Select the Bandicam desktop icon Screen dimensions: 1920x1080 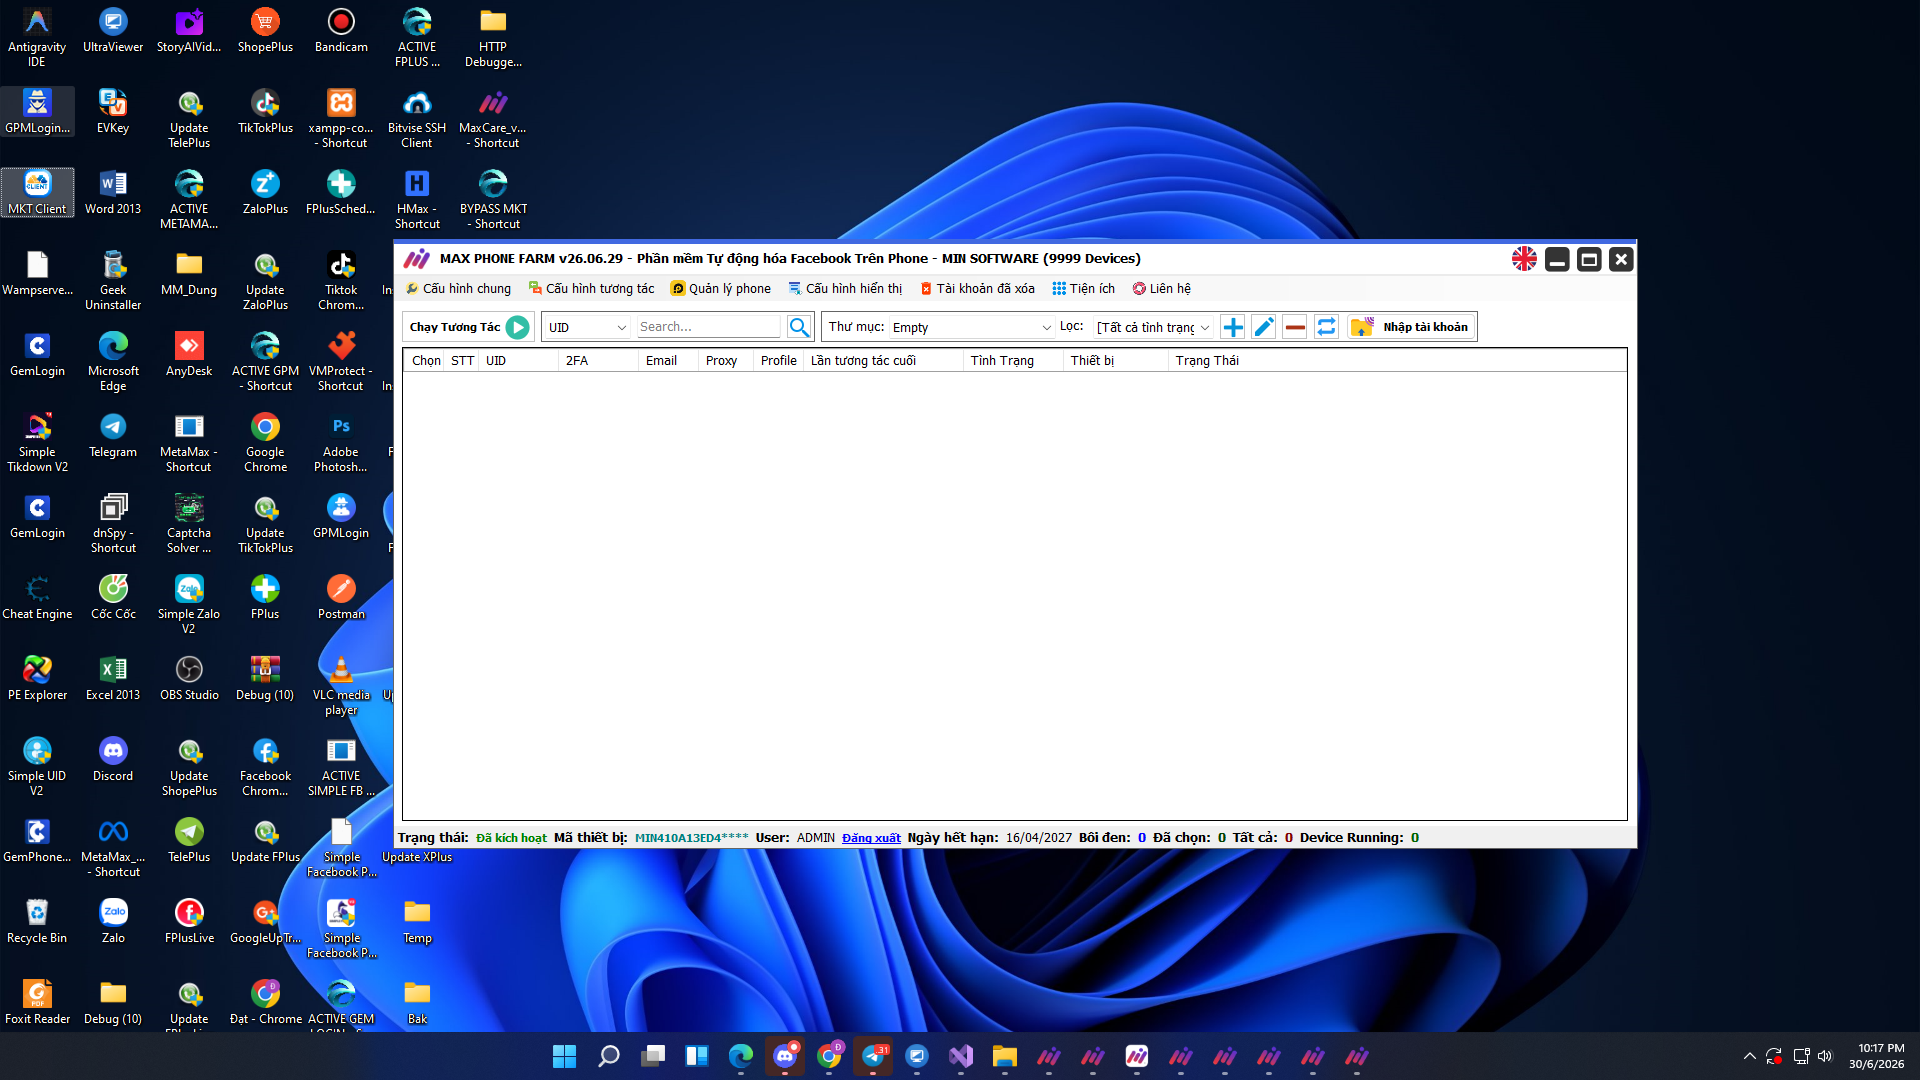[341, 31]
